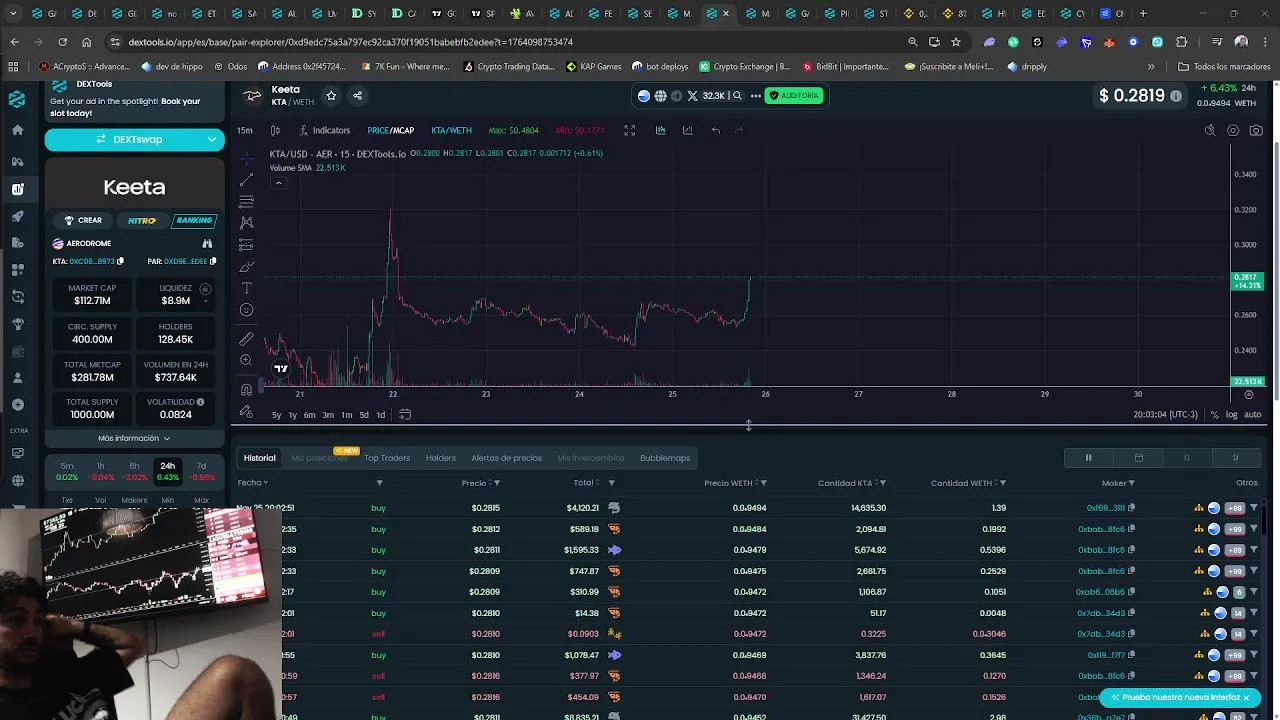Open swap aggregator icon in sidebar
Viewport: 1280px width, 720px height.
tap(17, 297)
